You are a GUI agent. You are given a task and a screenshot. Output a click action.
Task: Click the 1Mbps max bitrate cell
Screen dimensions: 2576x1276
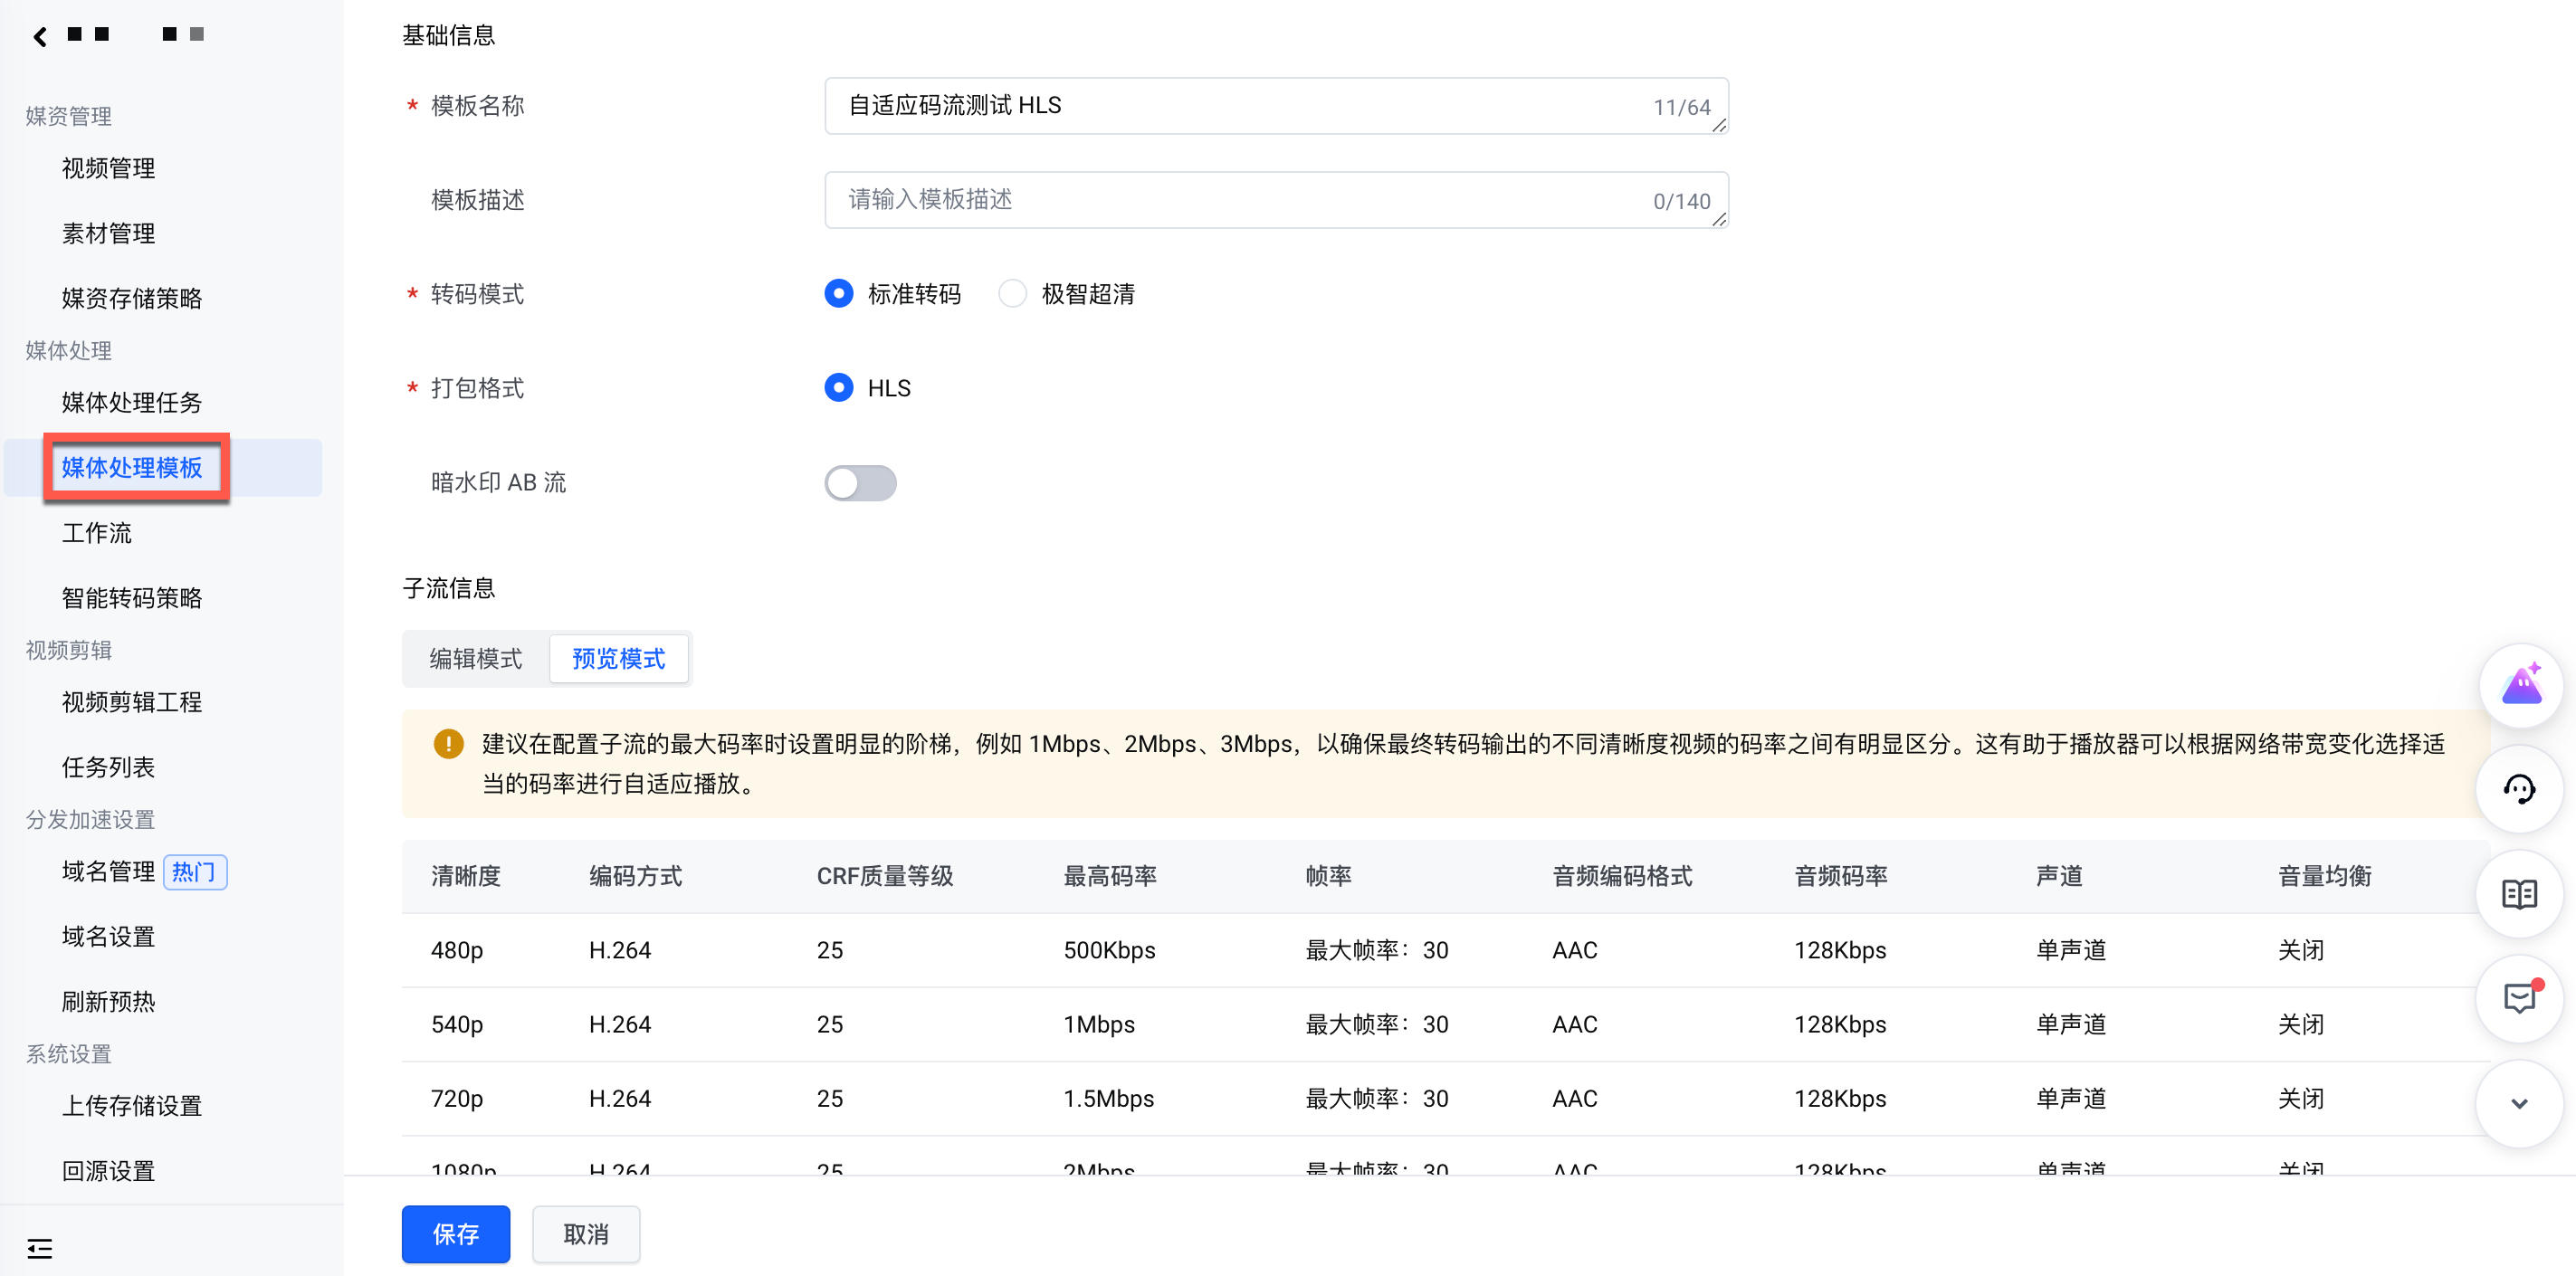click(1099, 1024)
